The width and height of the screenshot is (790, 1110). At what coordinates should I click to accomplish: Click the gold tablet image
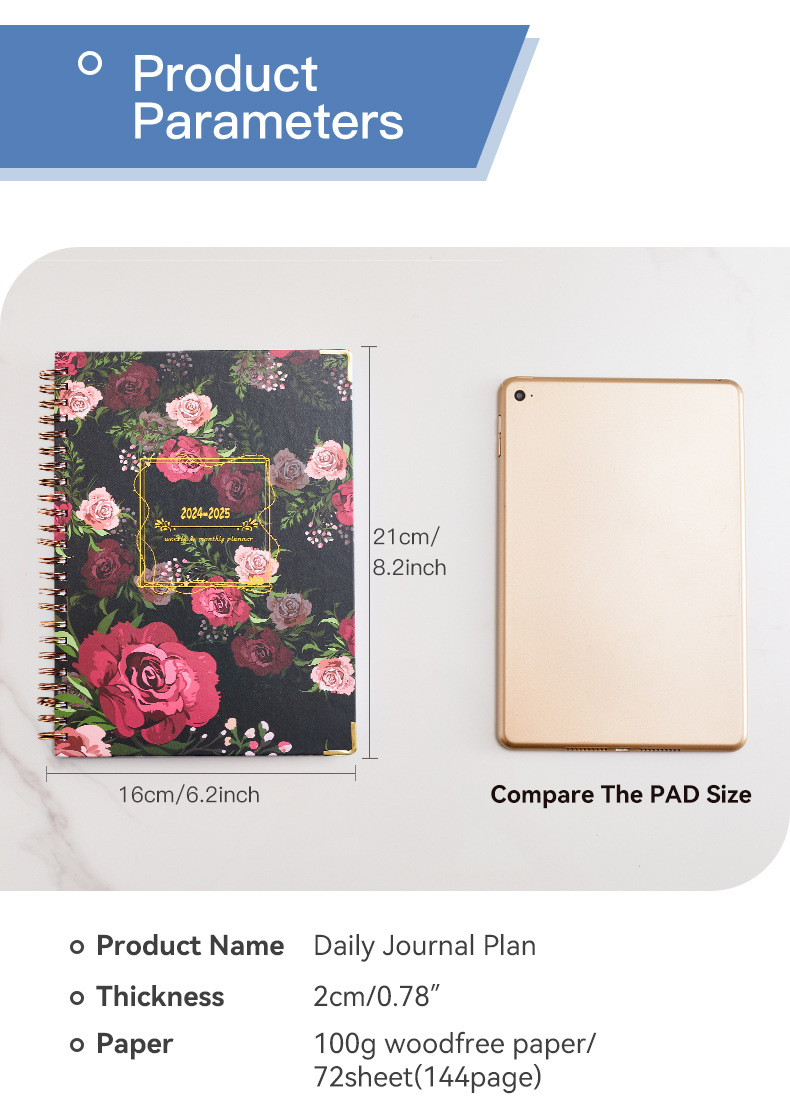pyautogui.click(x=621, y=563)
